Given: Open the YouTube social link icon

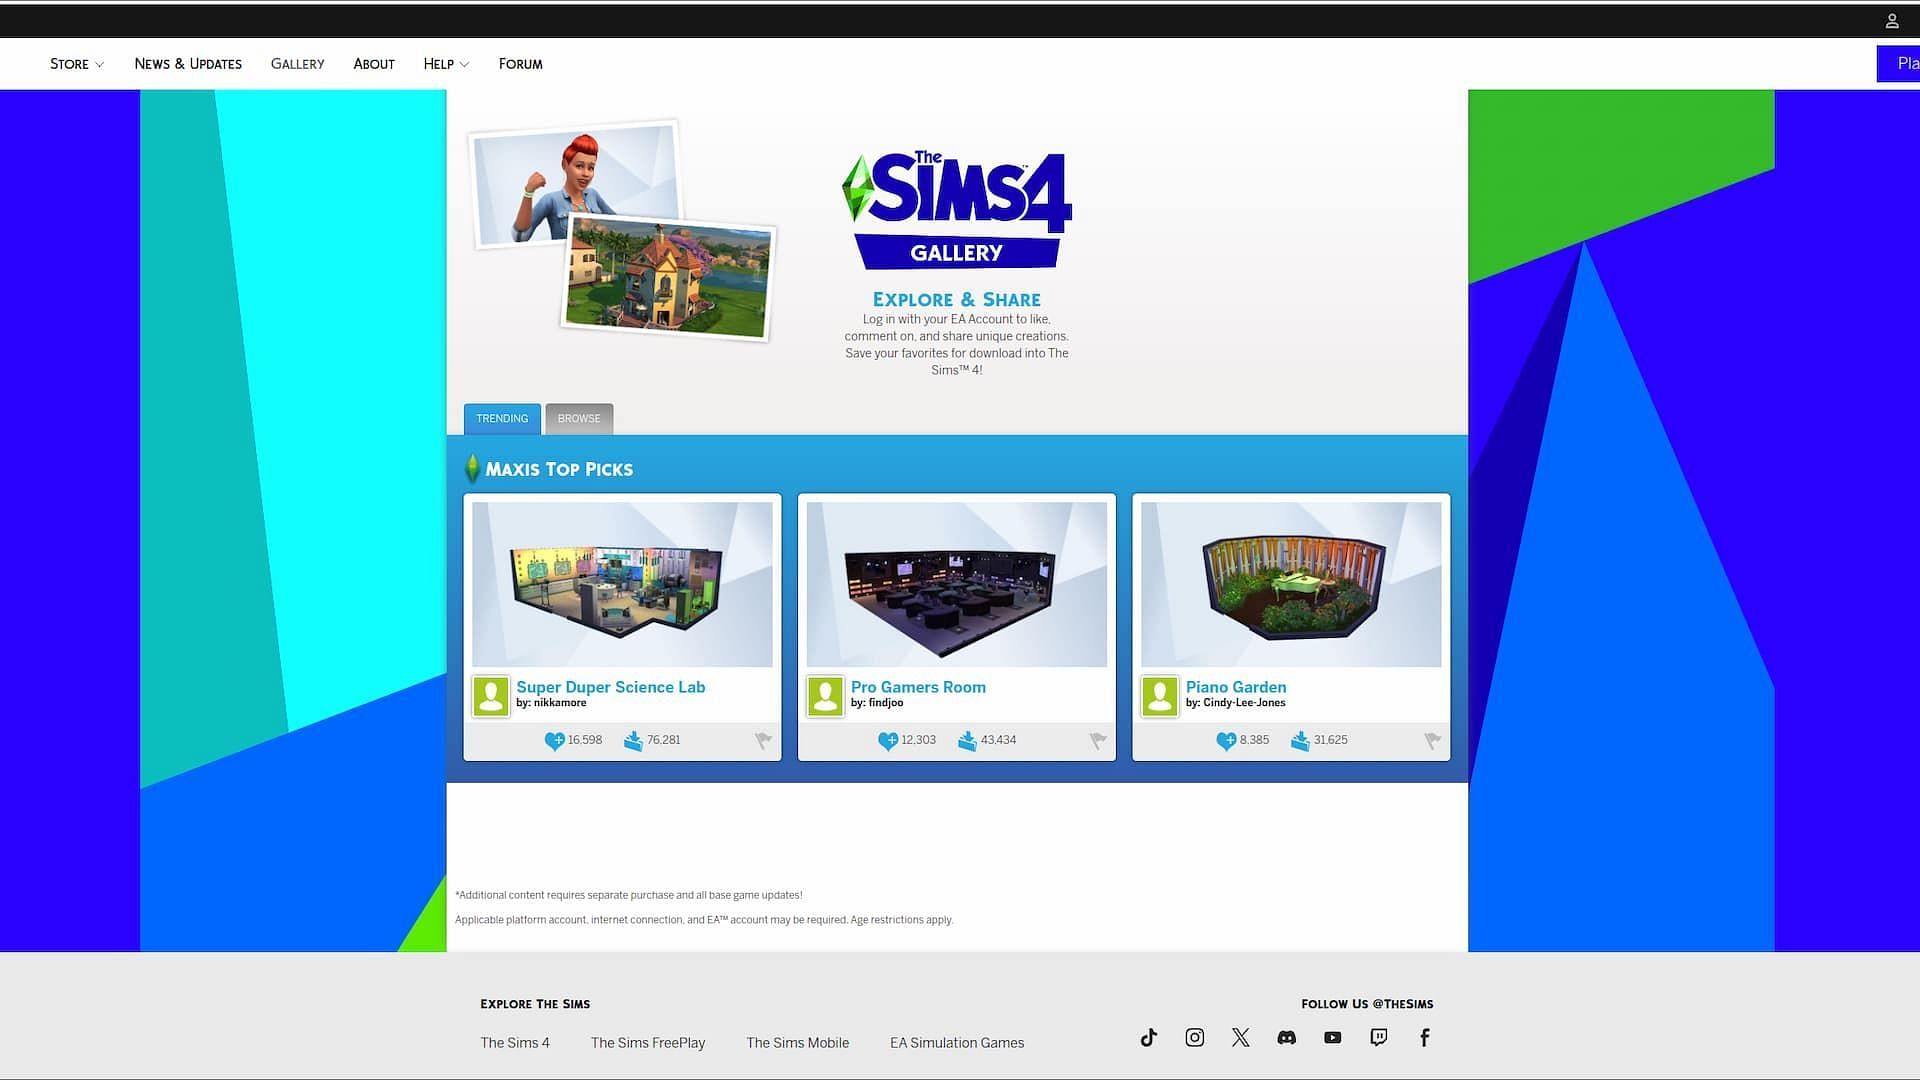Looking at the screenshot, I should click(x=1332, y=1037).
